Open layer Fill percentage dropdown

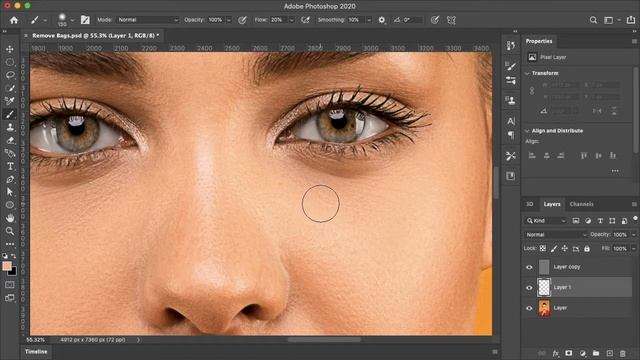pos(634,249)
